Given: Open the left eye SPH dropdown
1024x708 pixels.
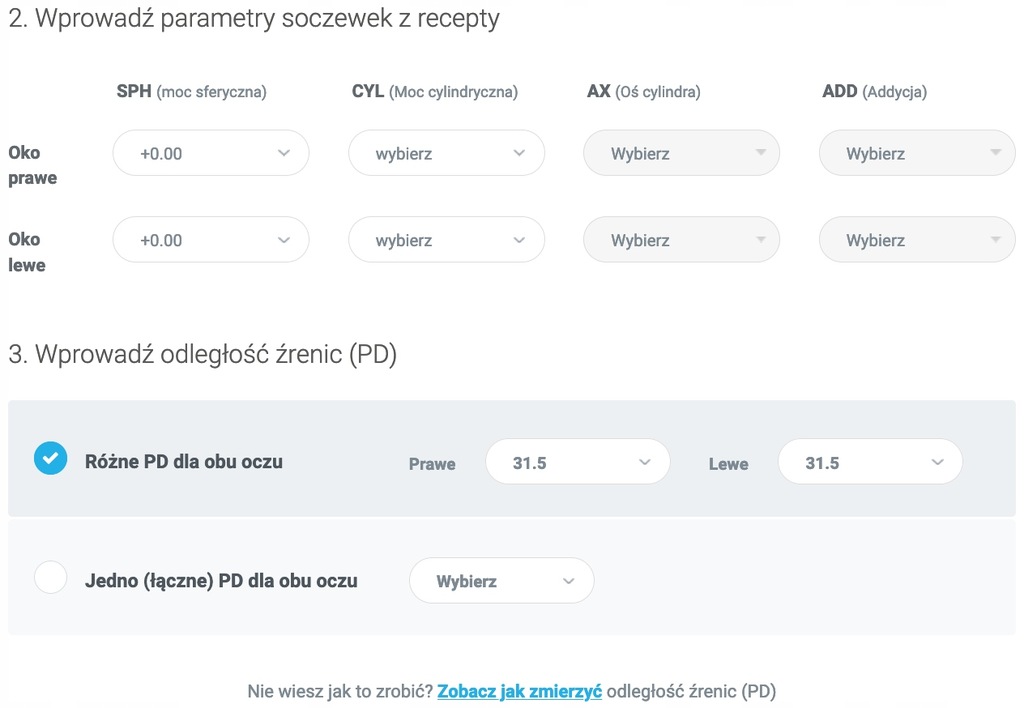Looking at the screenshot, I should (x=211, y=240).
